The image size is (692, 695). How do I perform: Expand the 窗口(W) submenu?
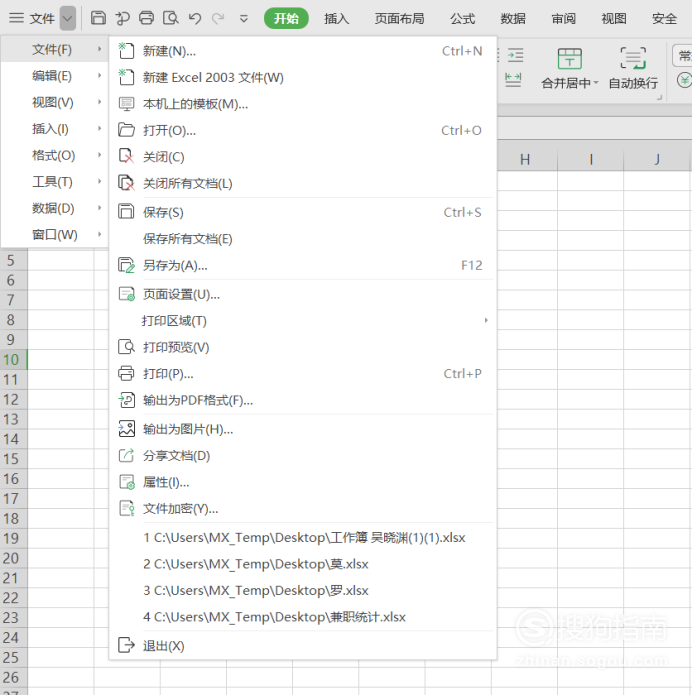coord(55,234)
